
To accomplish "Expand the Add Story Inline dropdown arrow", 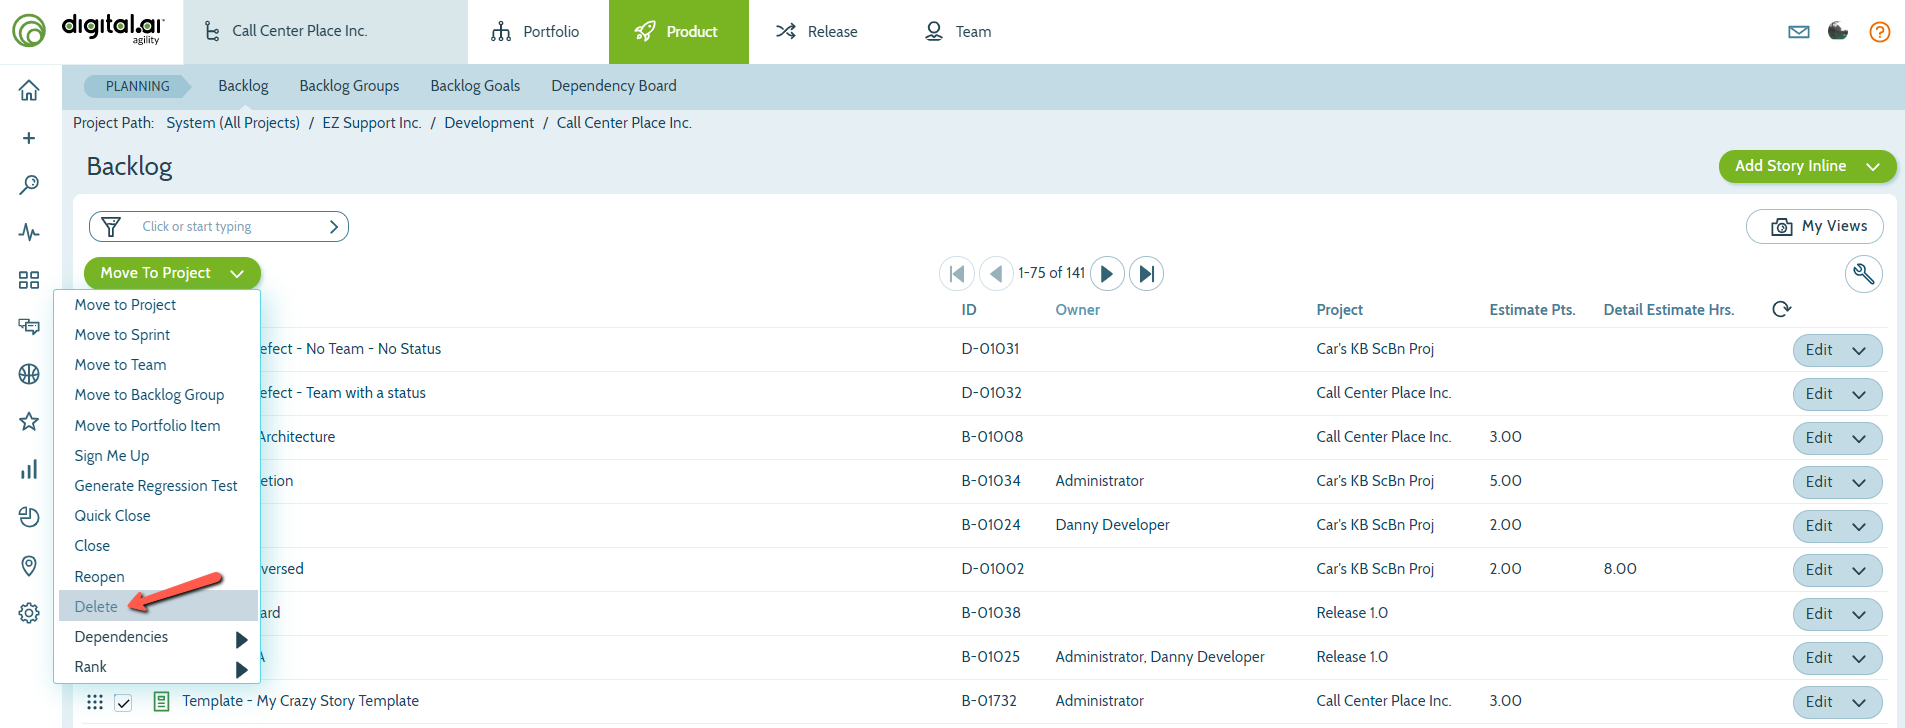I will 1873,167.
